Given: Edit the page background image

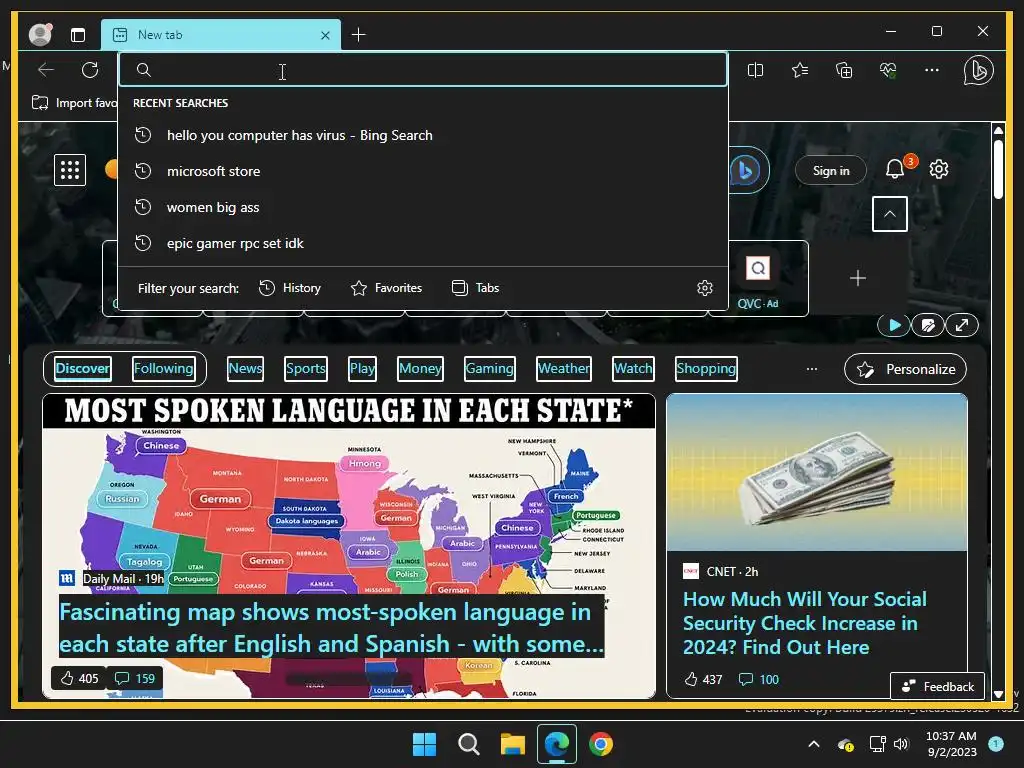Looking at the screenshot, I should point(928,325).
